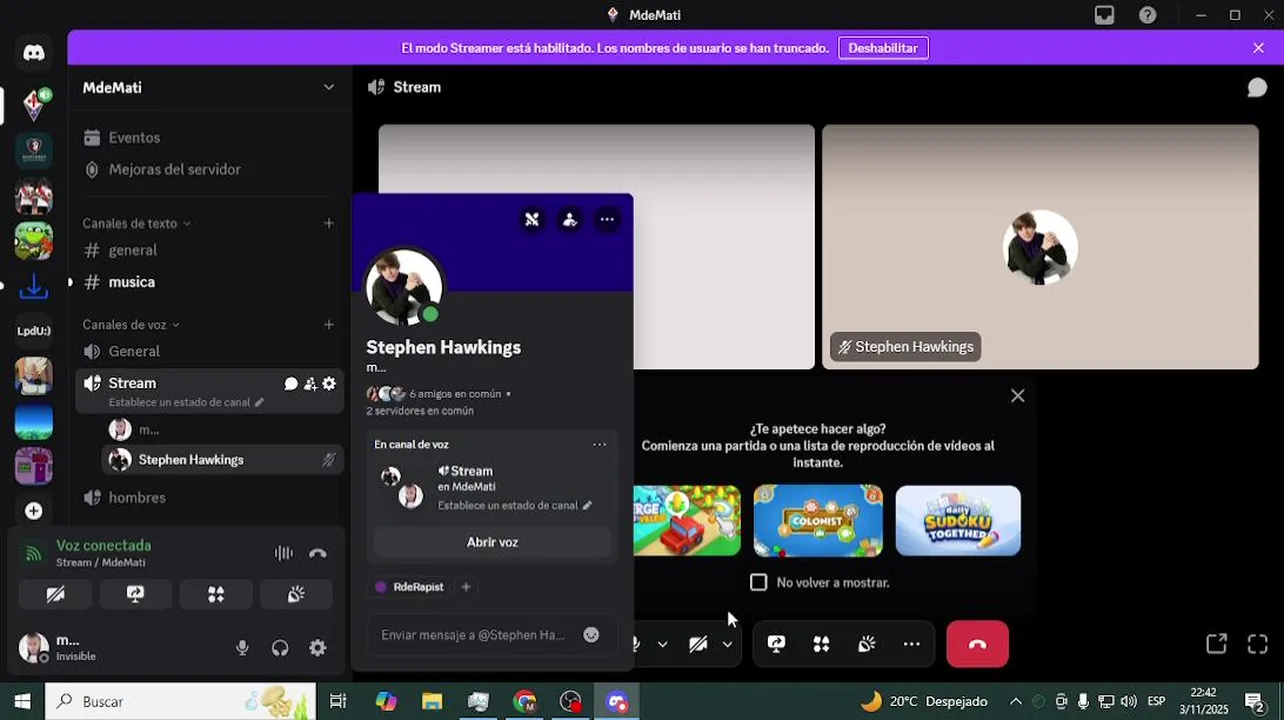1284x720 pixels.
Task: Dismiss the Streamer mode purple banner
Action: 1258,48
